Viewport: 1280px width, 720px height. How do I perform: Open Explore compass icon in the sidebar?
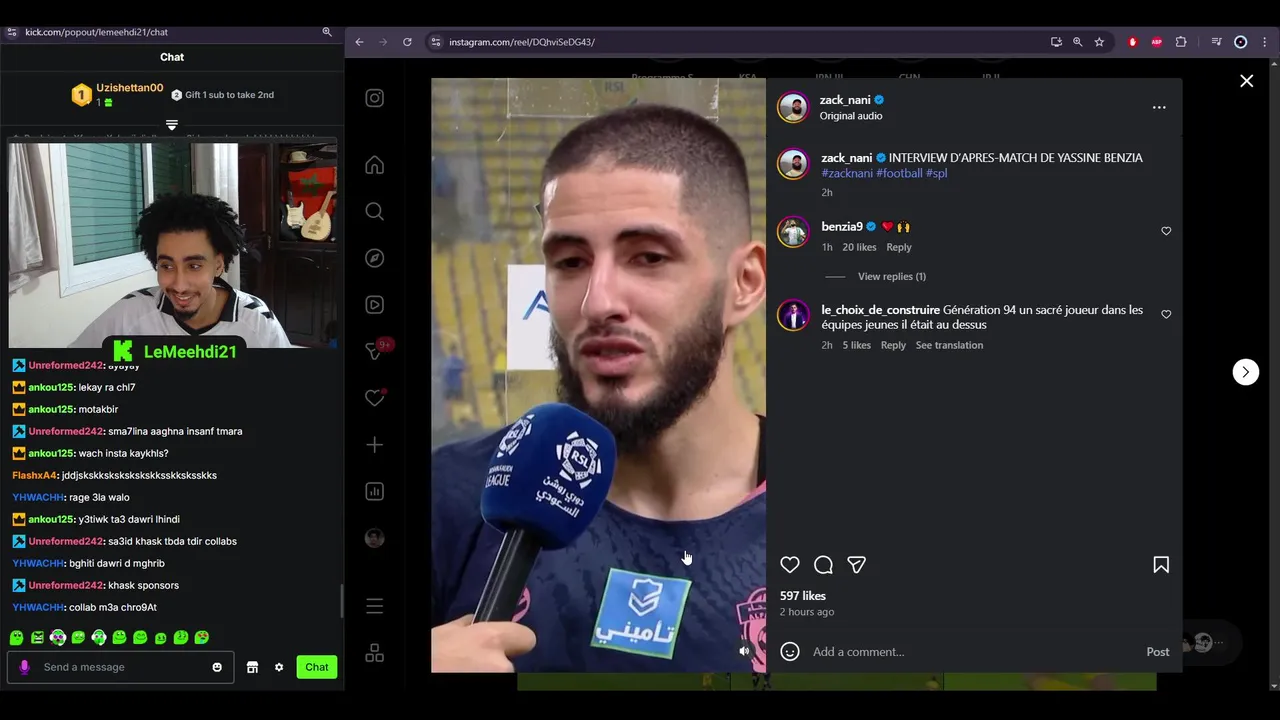(x=374, y=258)
